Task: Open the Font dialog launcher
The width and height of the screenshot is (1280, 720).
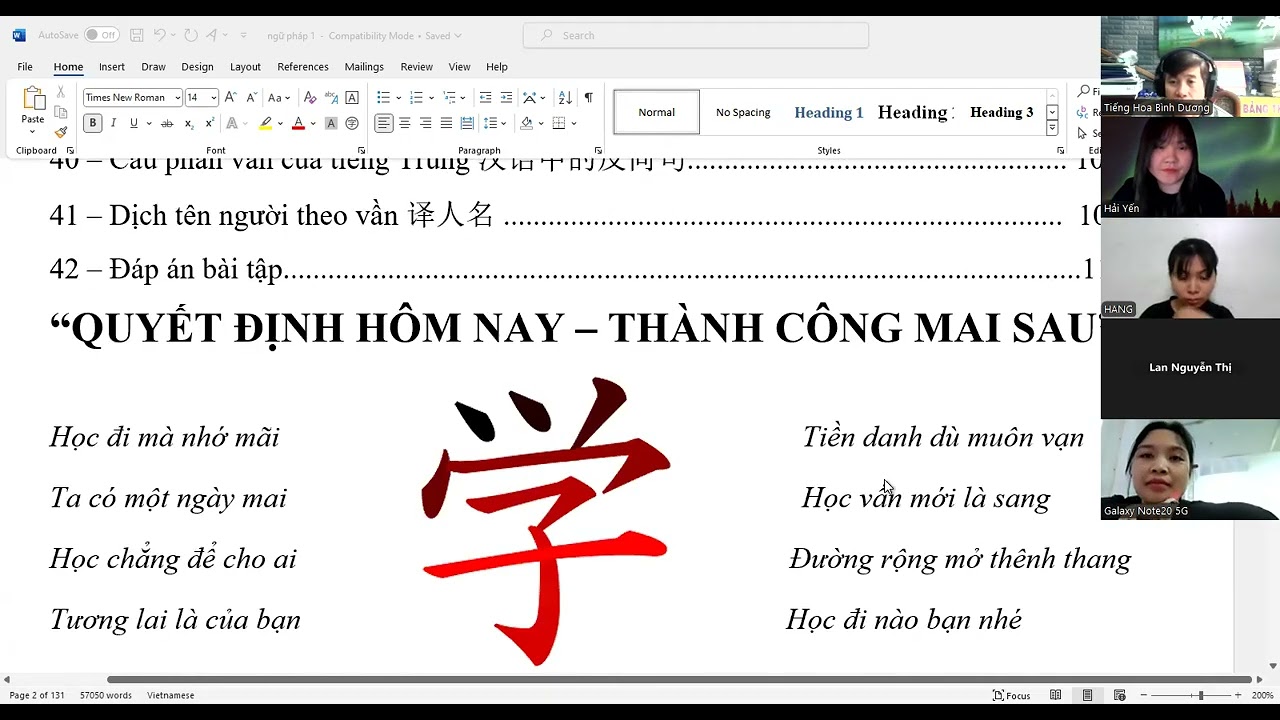Action: click(361, 151)
